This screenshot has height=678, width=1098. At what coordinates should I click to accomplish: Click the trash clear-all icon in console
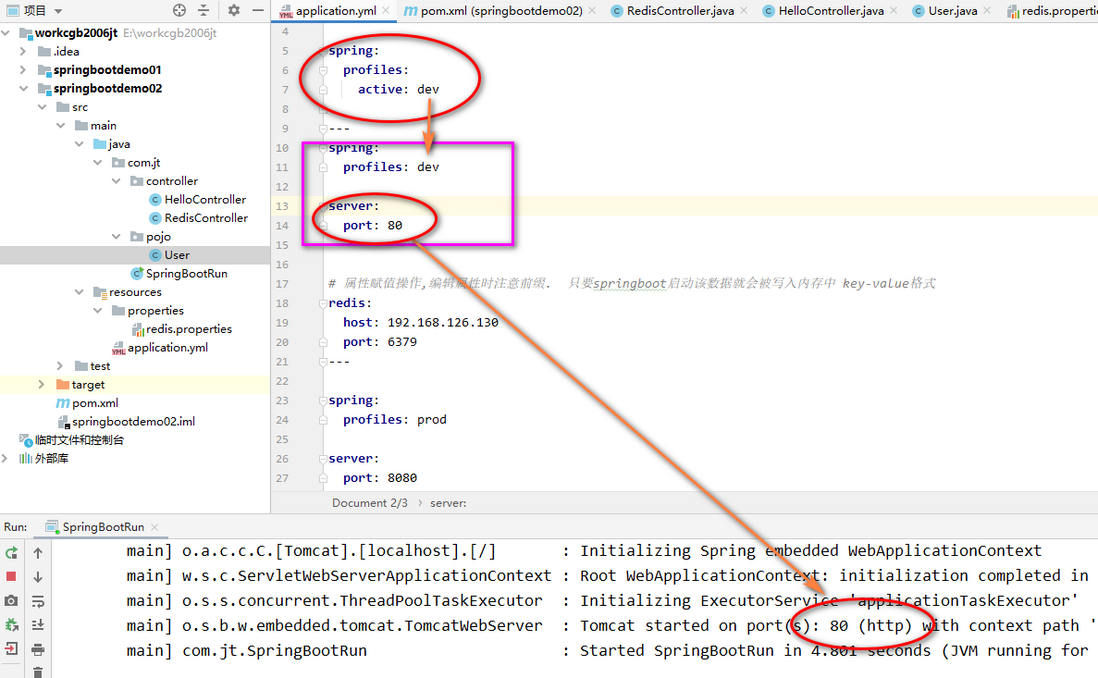tap(38, 672)
